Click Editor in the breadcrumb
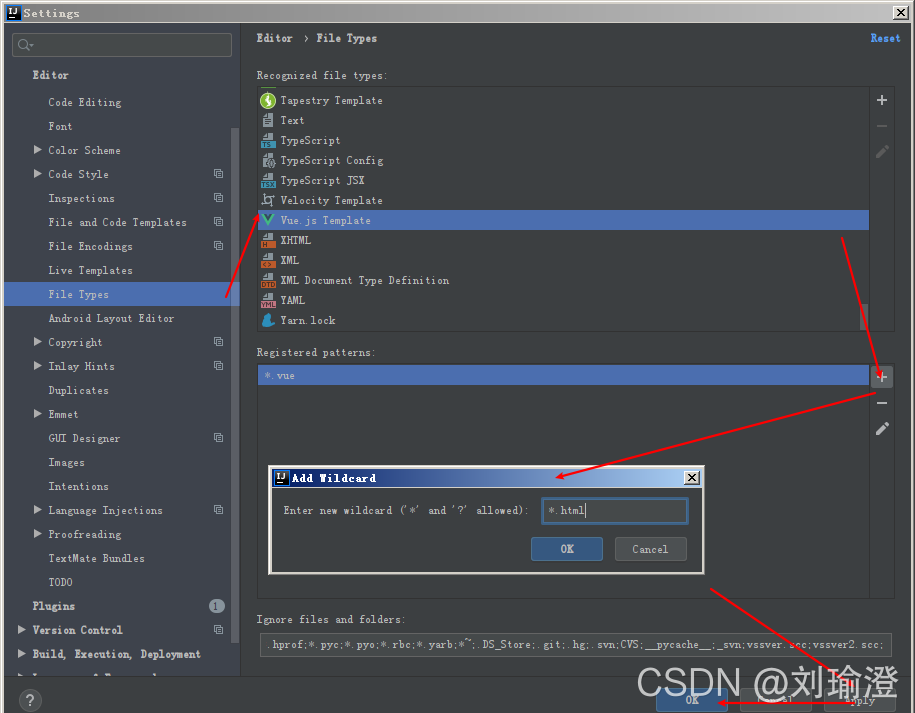Viewport: 915px width, 713px height. [274, 38]
